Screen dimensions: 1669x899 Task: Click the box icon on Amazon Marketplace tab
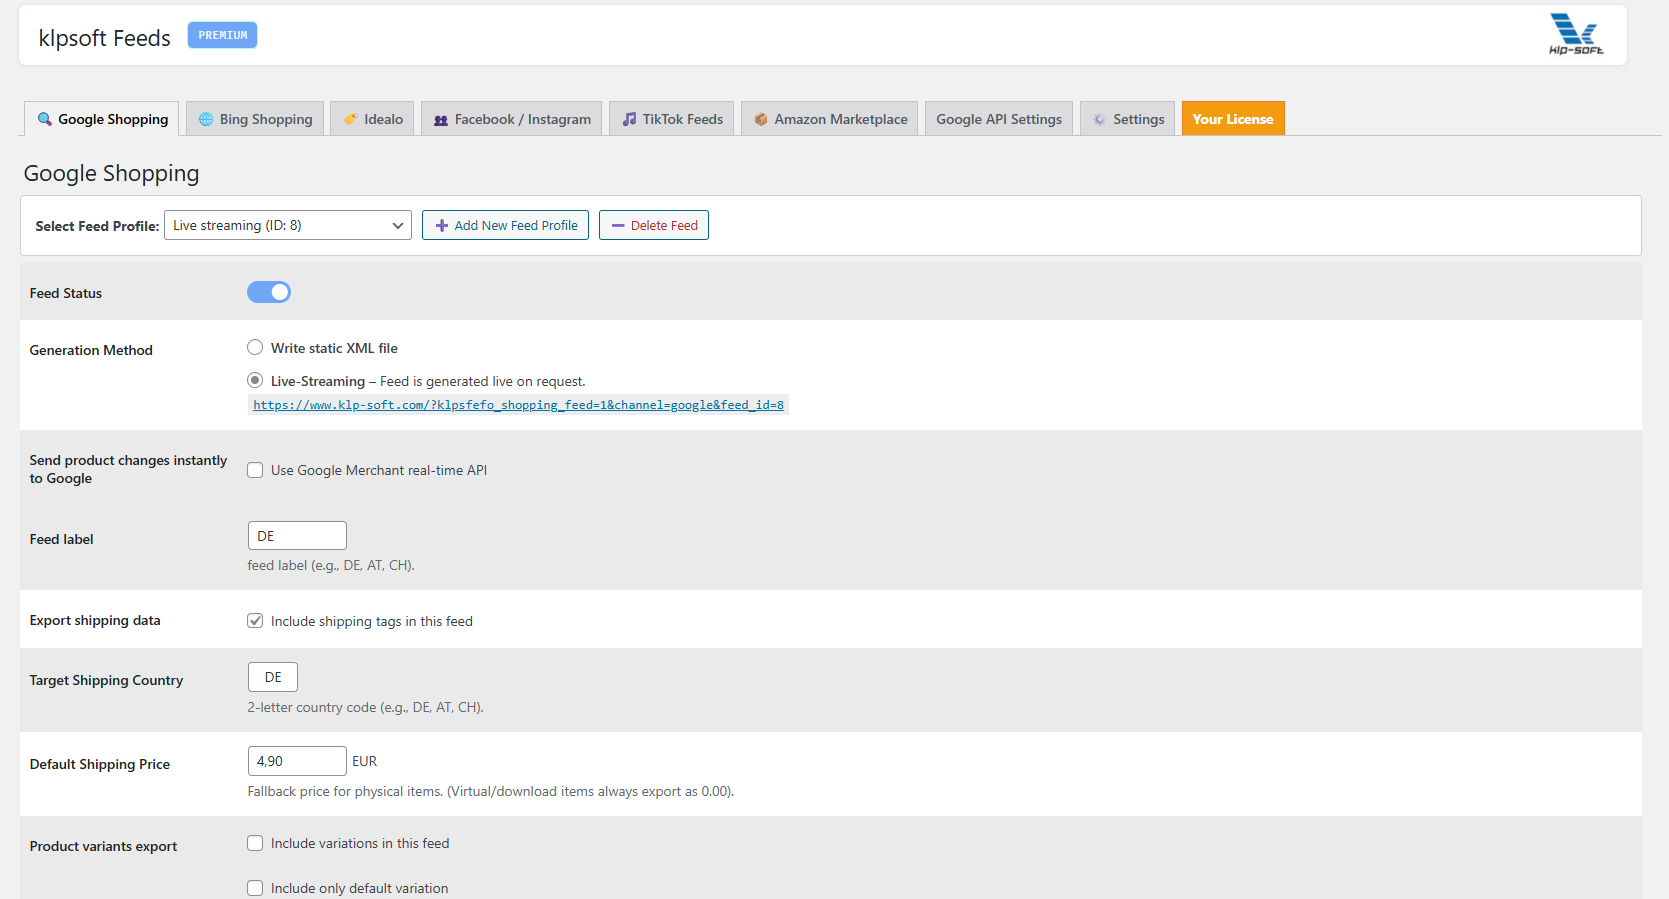click(761, 119)
